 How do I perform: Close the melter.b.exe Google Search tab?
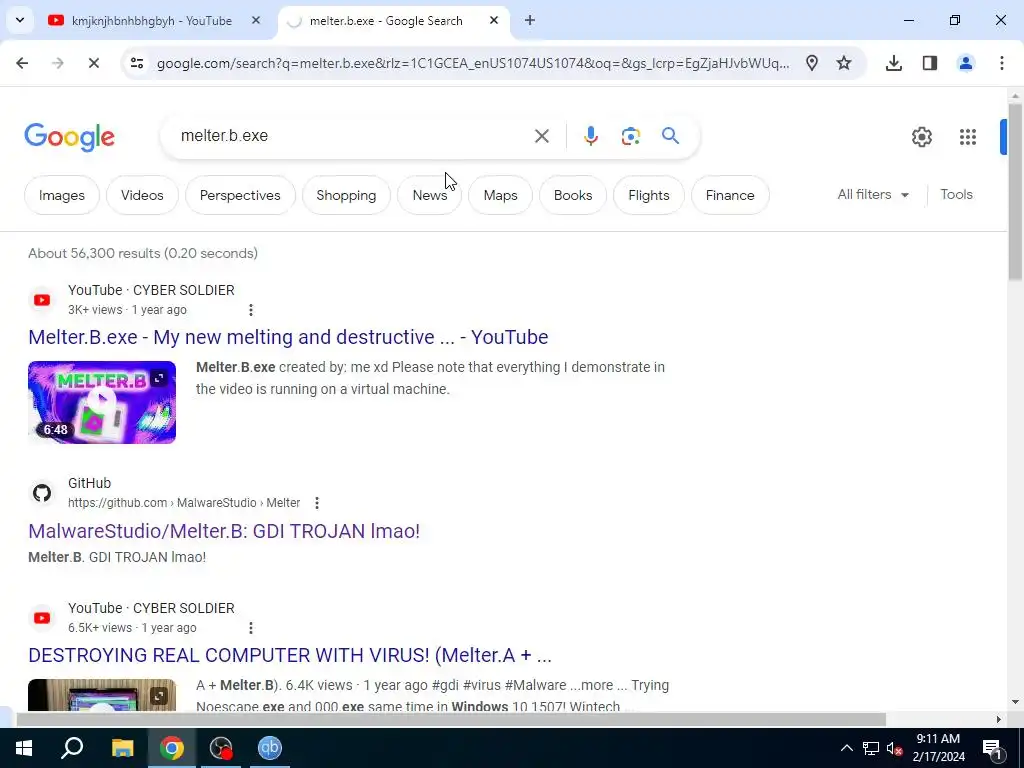click(494, 20)
